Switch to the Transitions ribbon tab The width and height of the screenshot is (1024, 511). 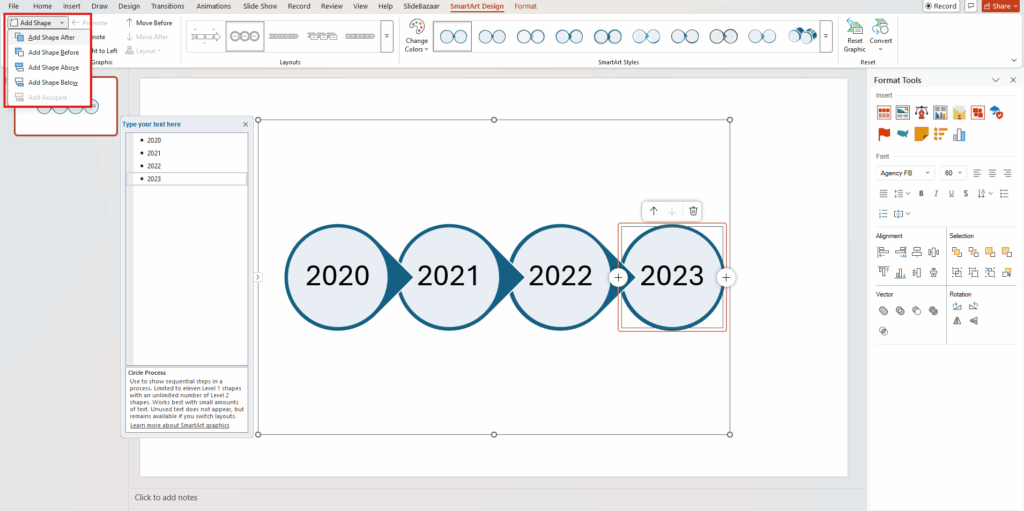167,6
